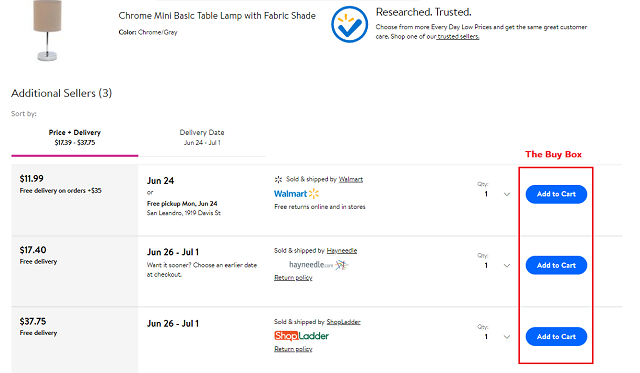Screen dimensions: 640x373
Task: Follow the Walmart seller name link
Action: 351,179
